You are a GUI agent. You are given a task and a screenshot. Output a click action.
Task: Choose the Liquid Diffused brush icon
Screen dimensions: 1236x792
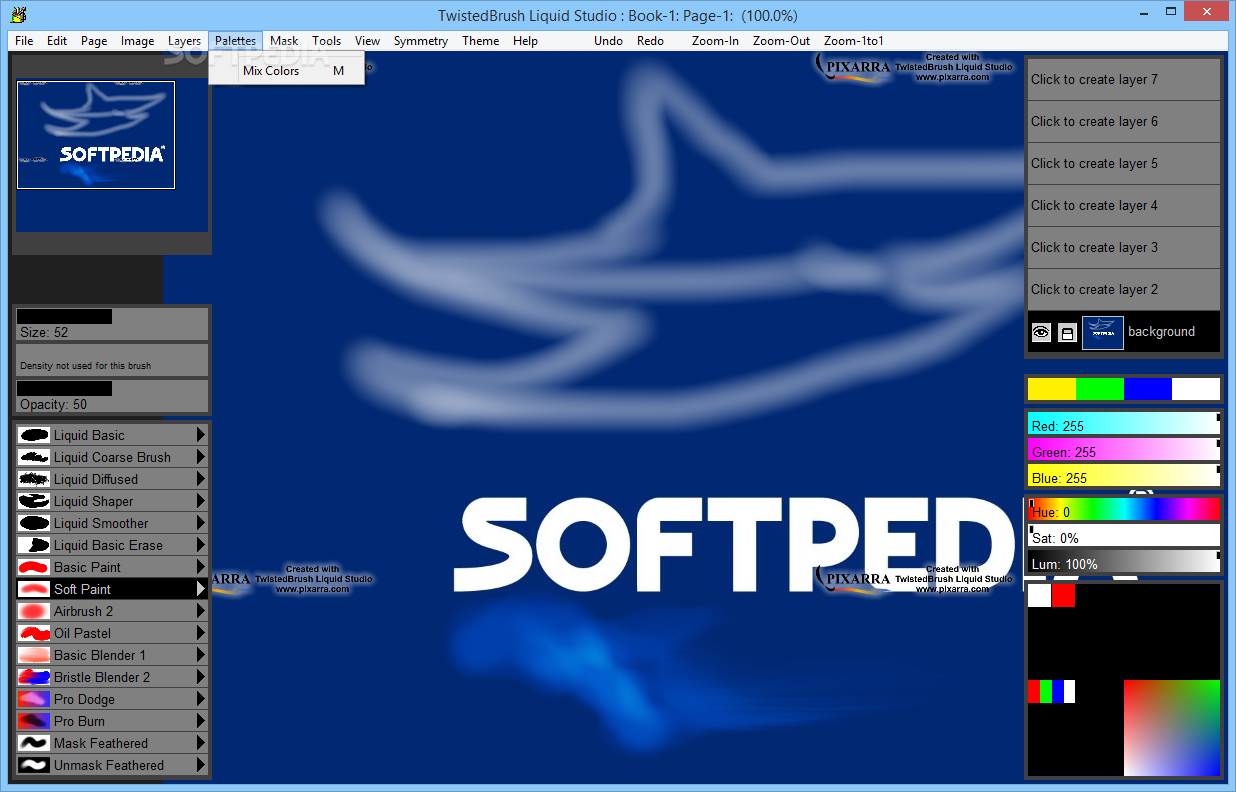coord(34,479)
